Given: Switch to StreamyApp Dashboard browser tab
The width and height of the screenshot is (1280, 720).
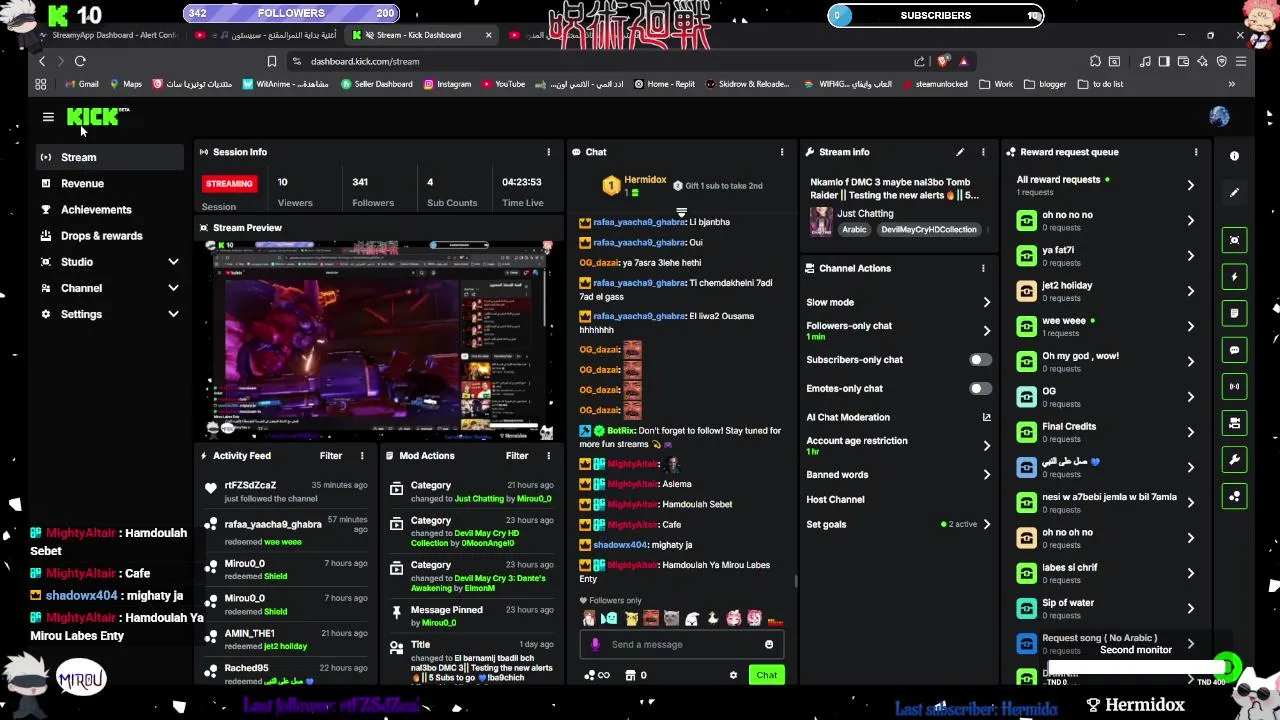Looking at the screenshot, I should click(x=107, y=35).
